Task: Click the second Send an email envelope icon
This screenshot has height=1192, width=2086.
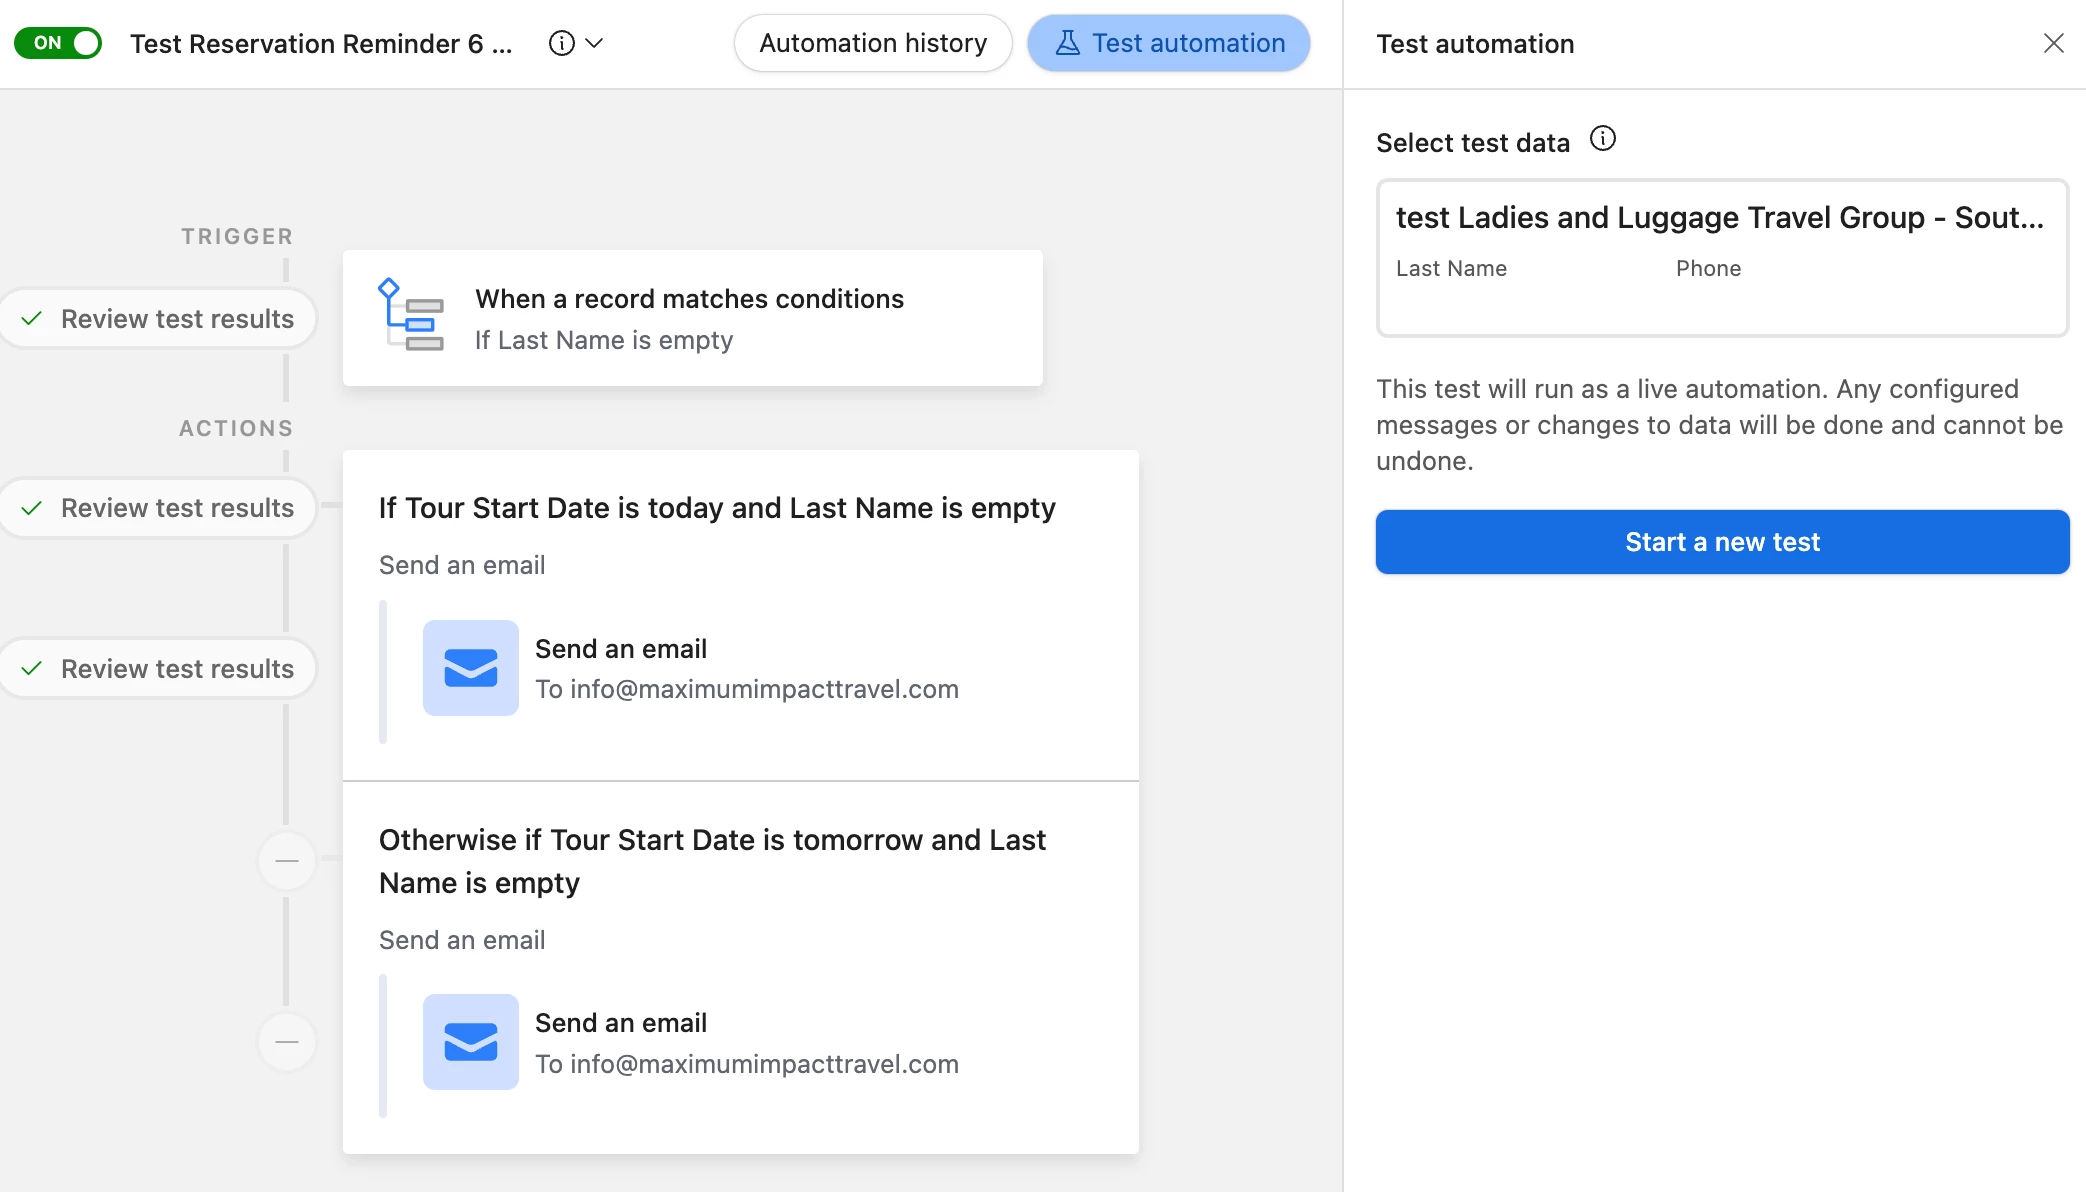Action: 470,1042
